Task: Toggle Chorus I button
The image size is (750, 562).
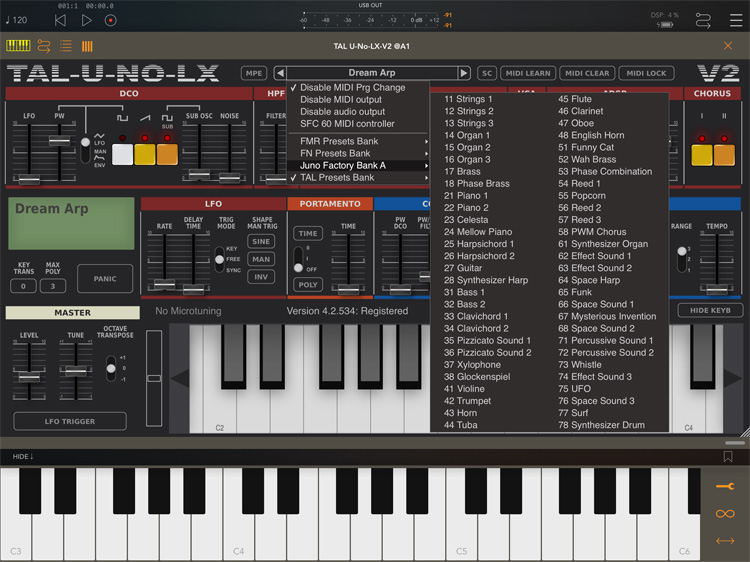Action: click(x=702, y=155)
